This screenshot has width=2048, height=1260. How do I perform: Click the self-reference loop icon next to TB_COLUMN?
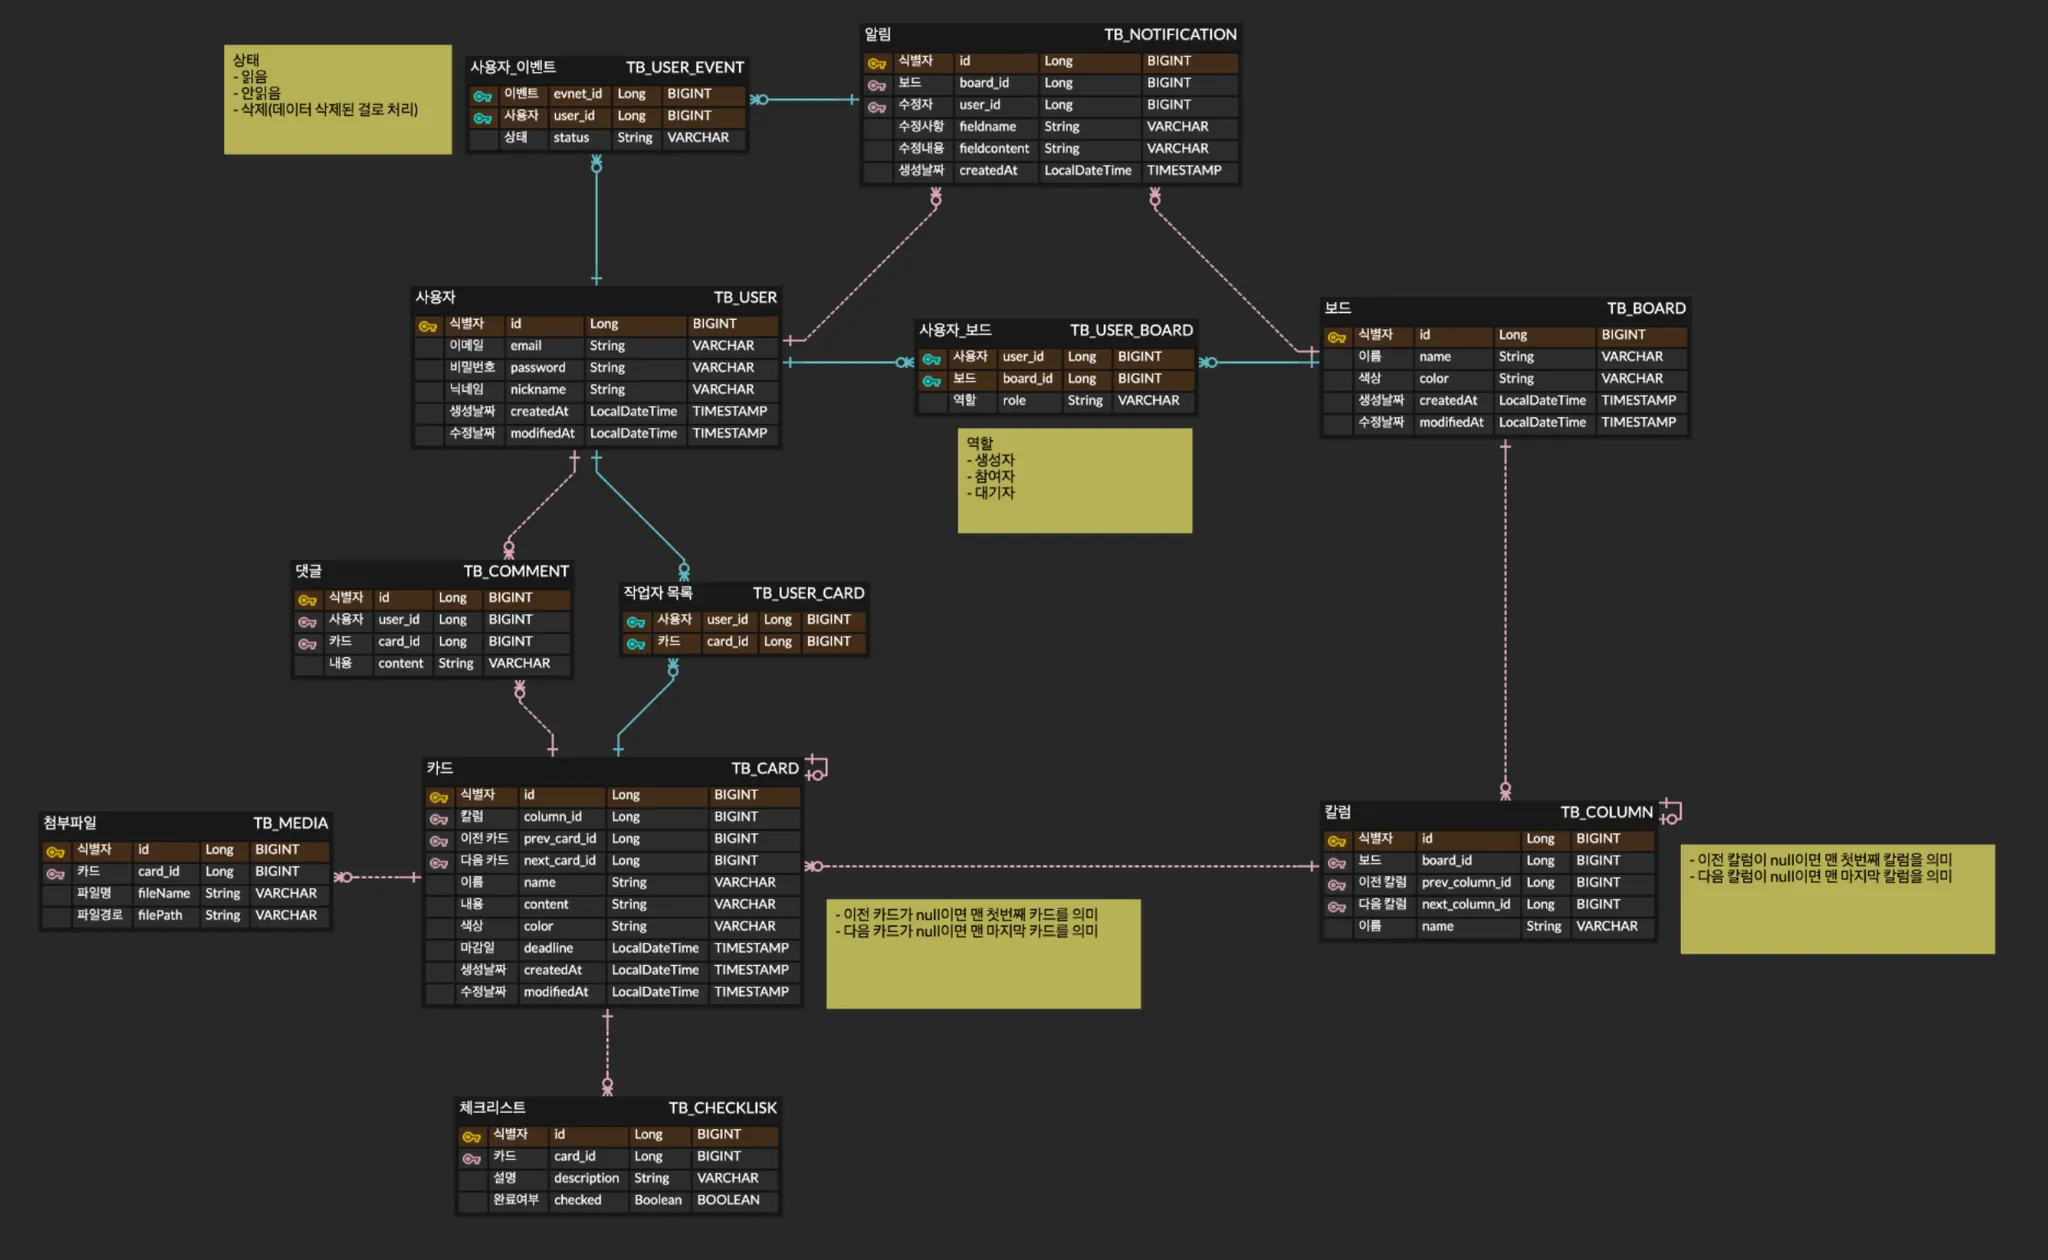(1670, 812)
